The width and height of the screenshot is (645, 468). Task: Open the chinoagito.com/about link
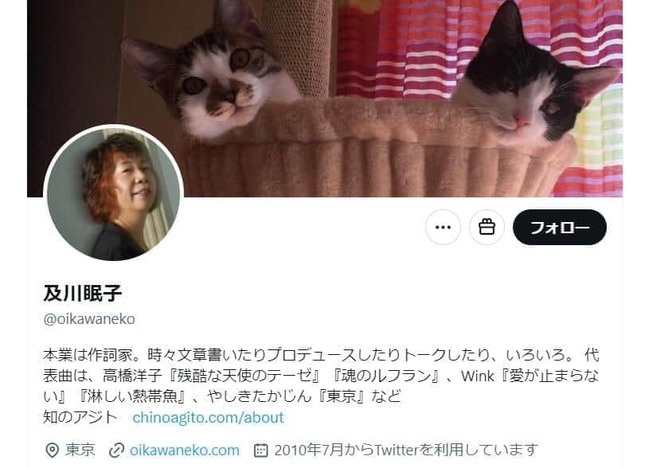coord(208,417)
